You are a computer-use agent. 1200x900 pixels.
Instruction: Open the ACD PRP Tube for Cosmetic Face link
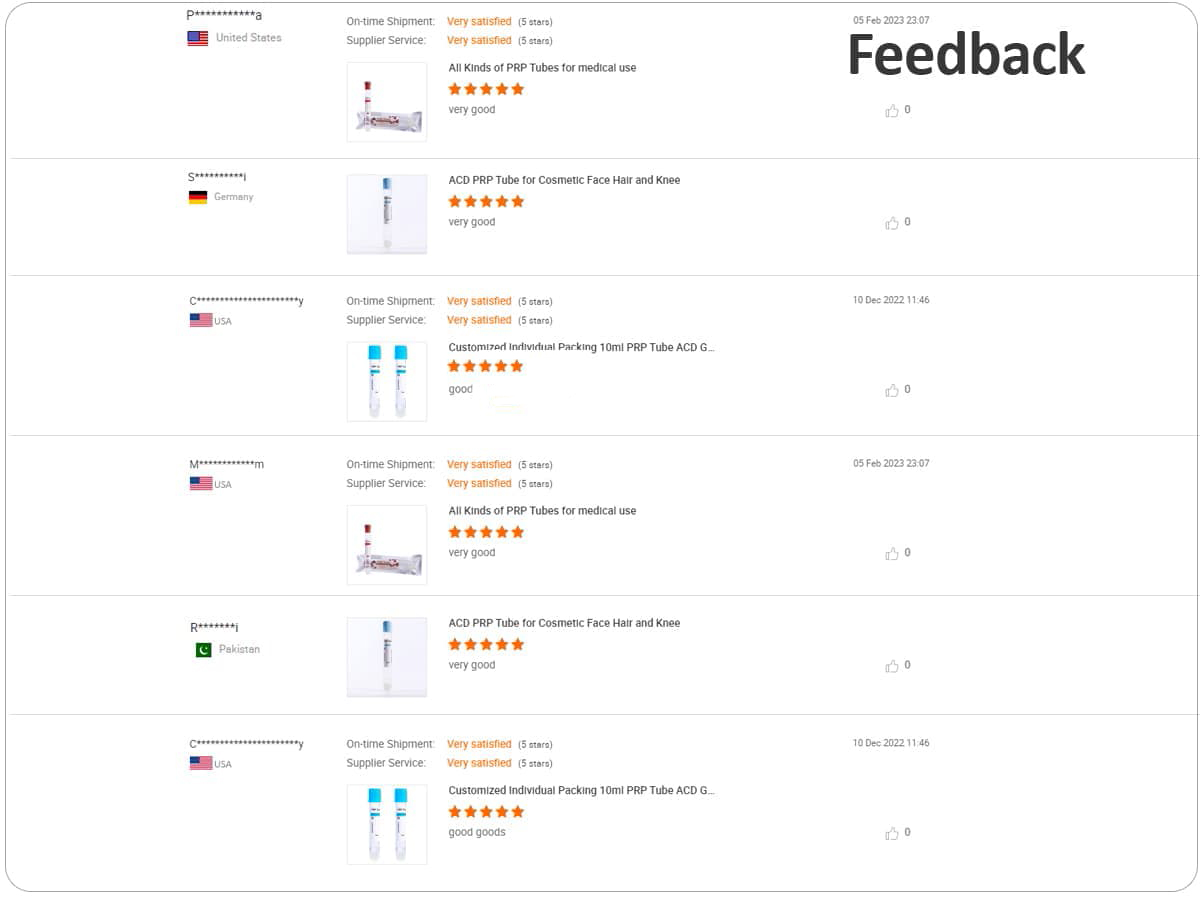[x=565, y=179]
